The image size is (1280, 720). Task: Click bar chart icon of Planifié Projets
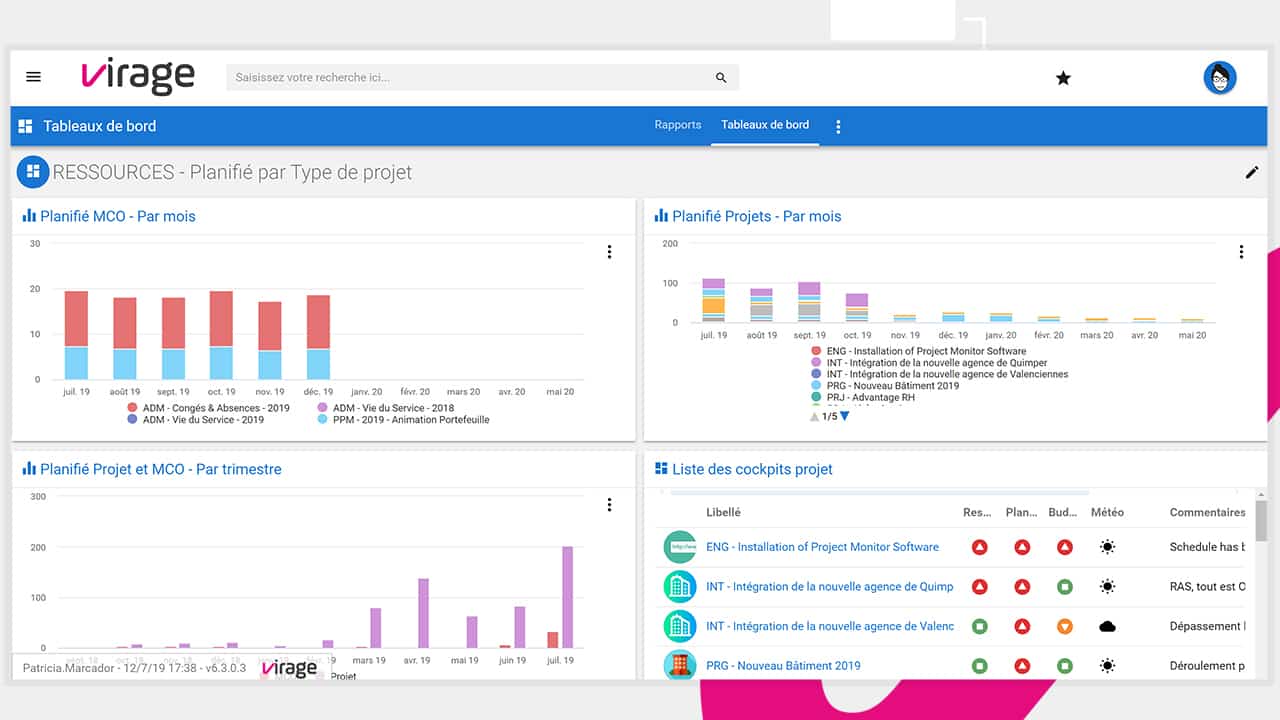pyautogui.click(x=661, y=216)
